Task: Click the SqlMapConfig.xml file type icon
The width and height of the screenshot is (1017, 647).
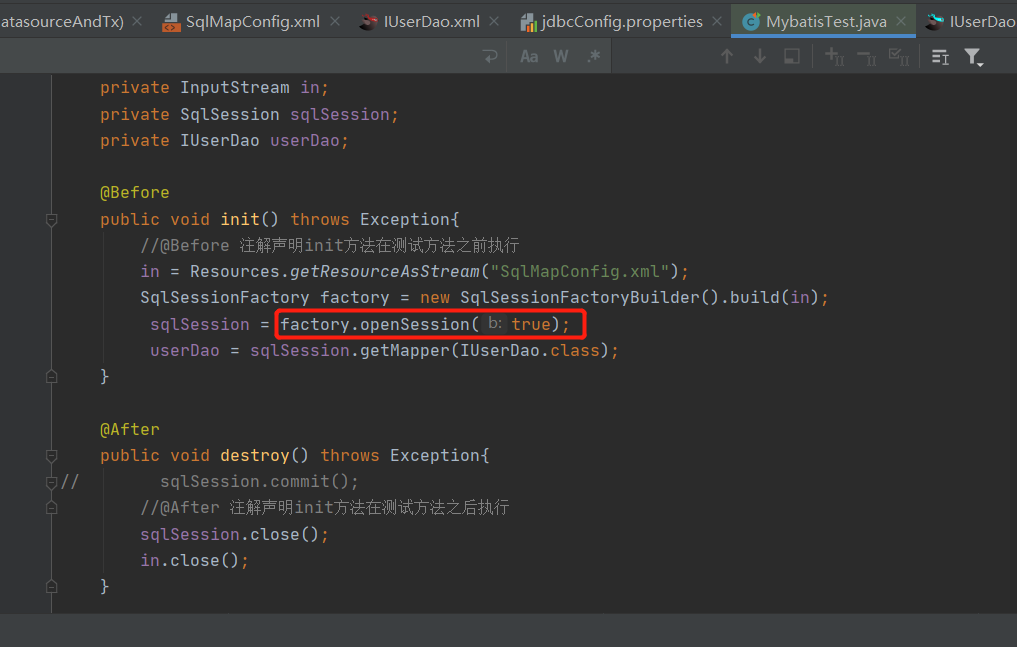Action: (171, 23)
